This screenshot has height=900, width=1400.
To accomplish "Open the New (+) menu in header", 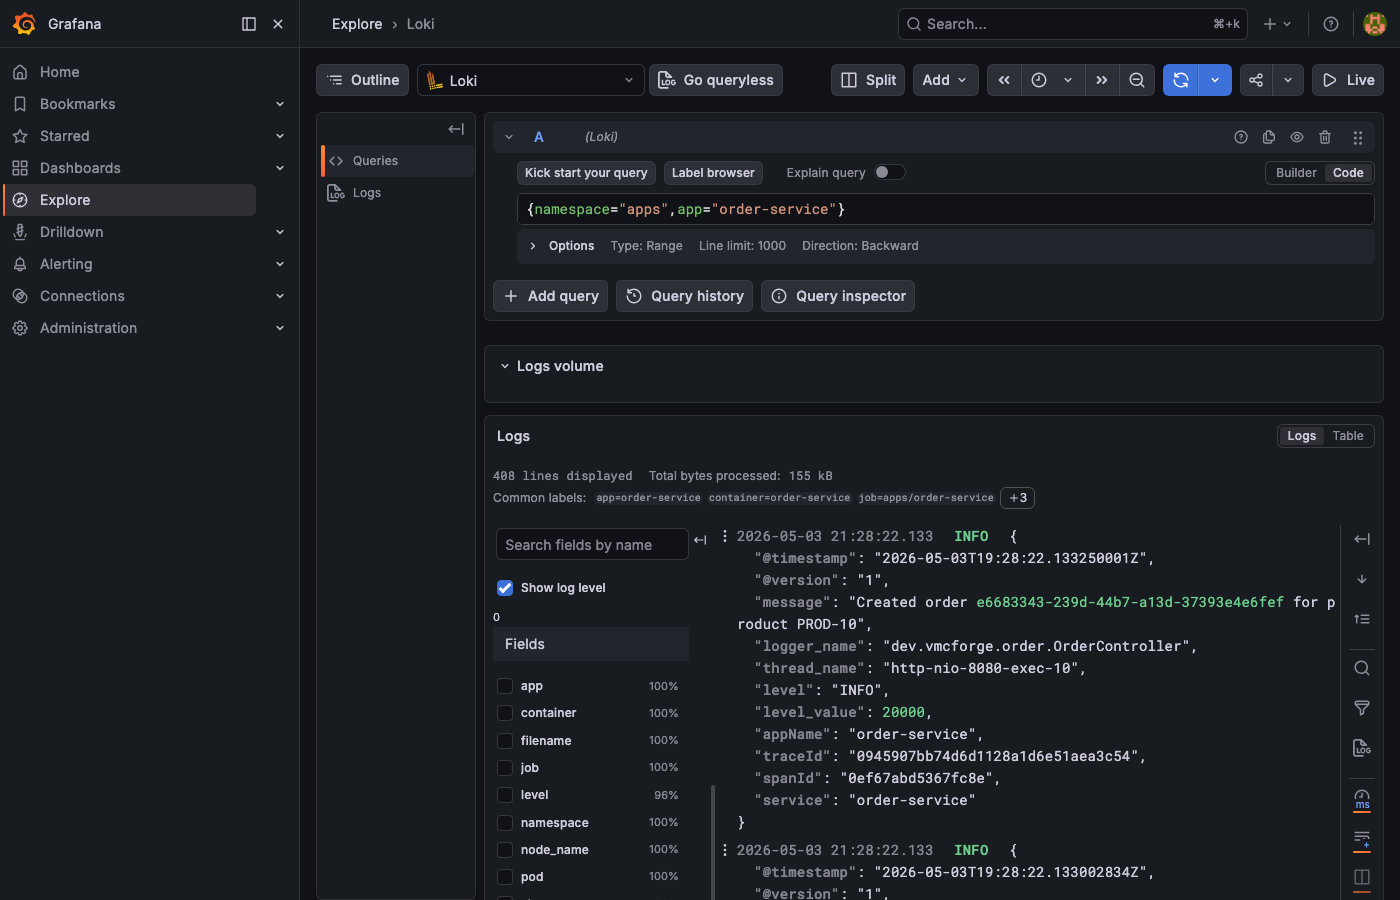I will [1277, 24].
